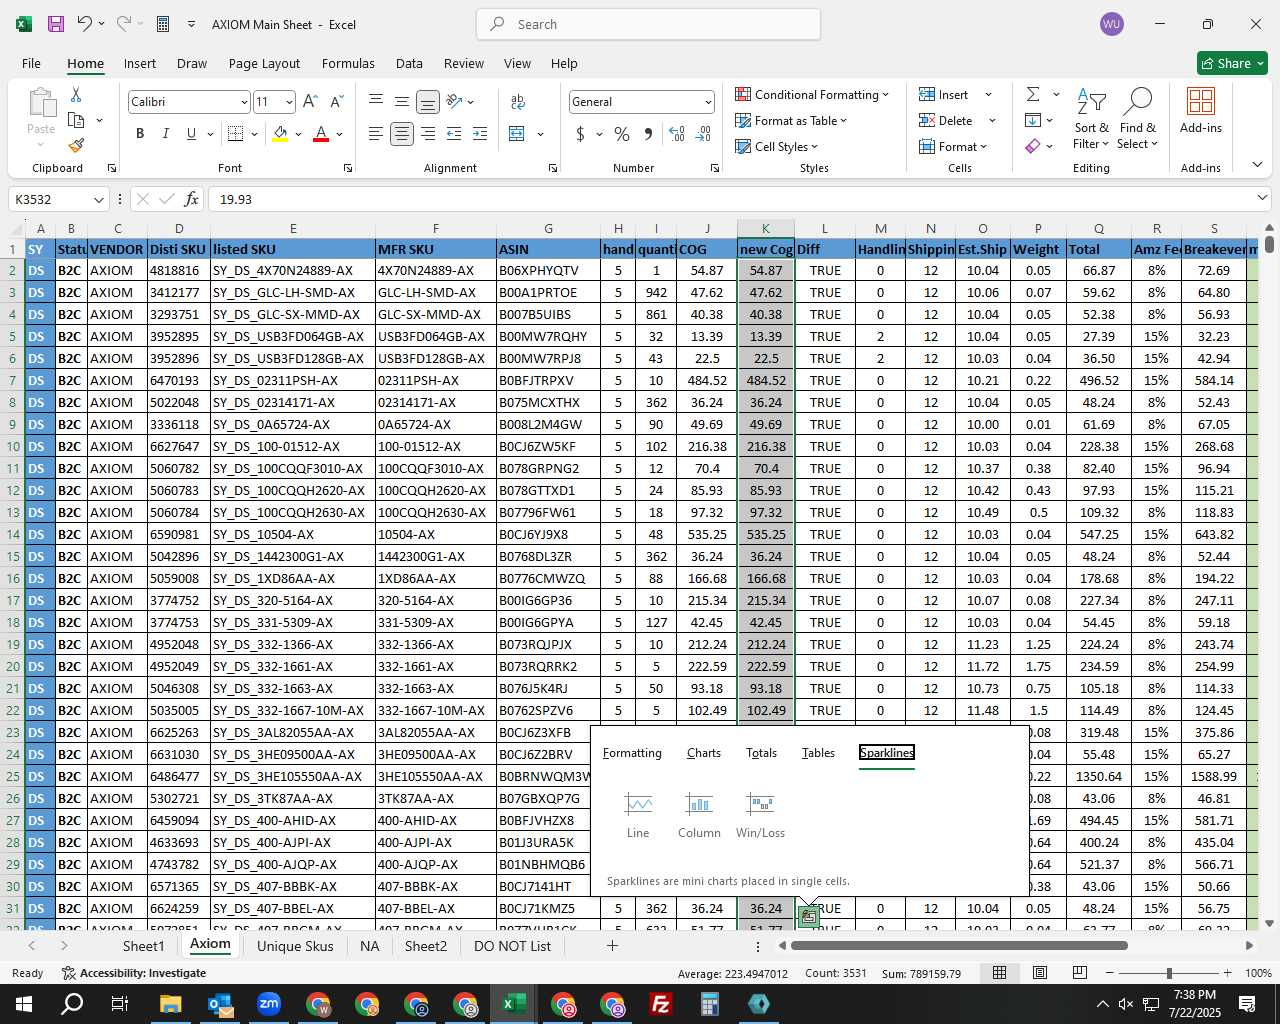The image size is (1280, 1024).
Task: Open font size dropdown
Action: click(x=289, y=102)
